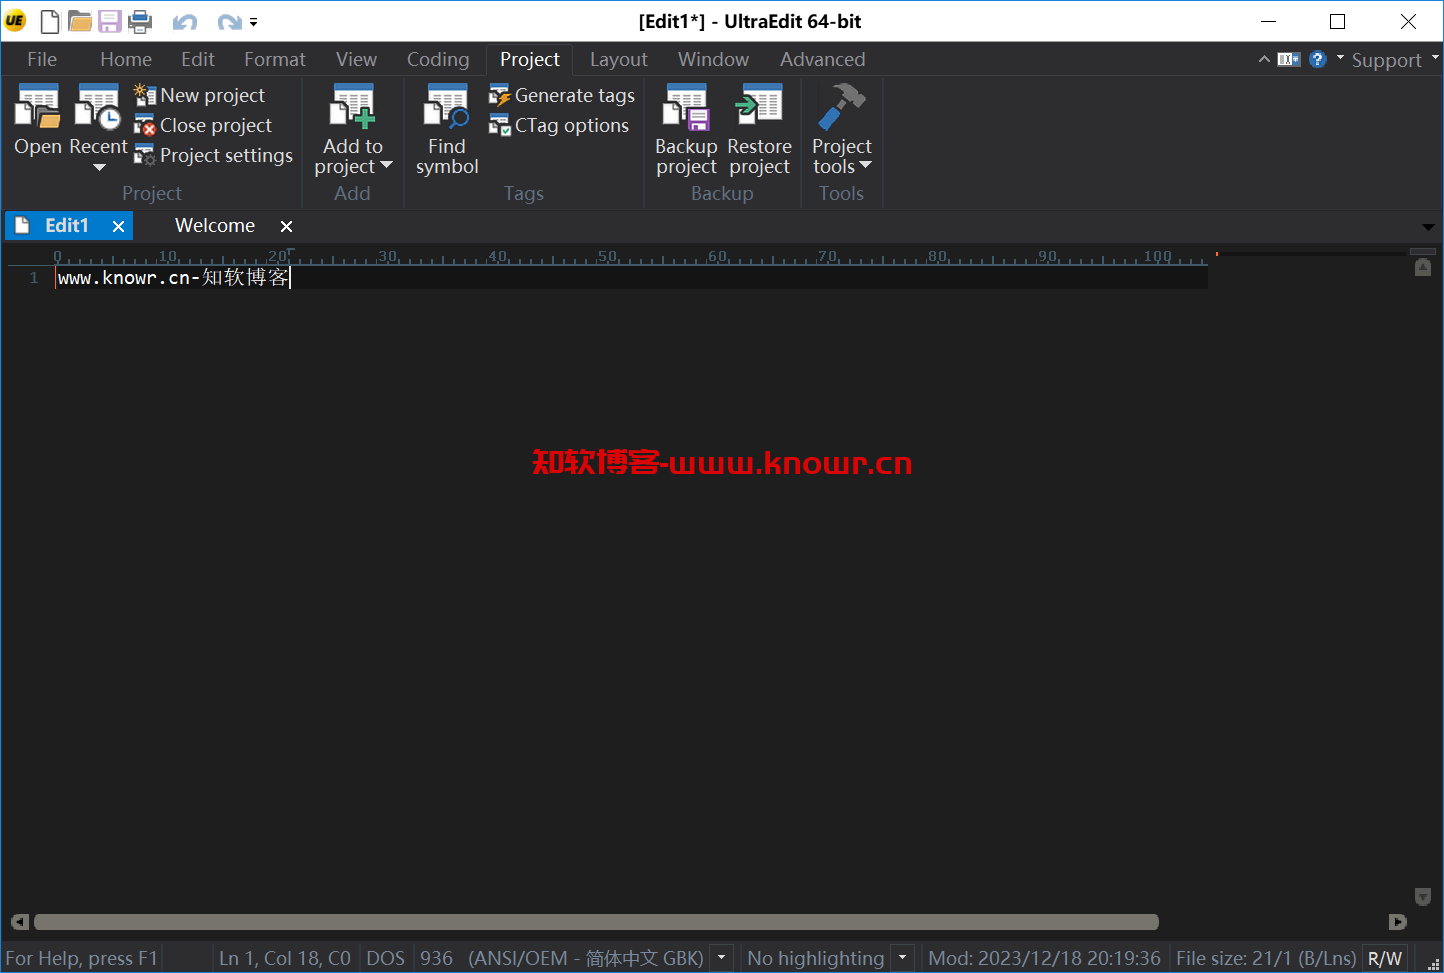
Task: Click No highlighting in status bar
Action: (x=816, y=958)
